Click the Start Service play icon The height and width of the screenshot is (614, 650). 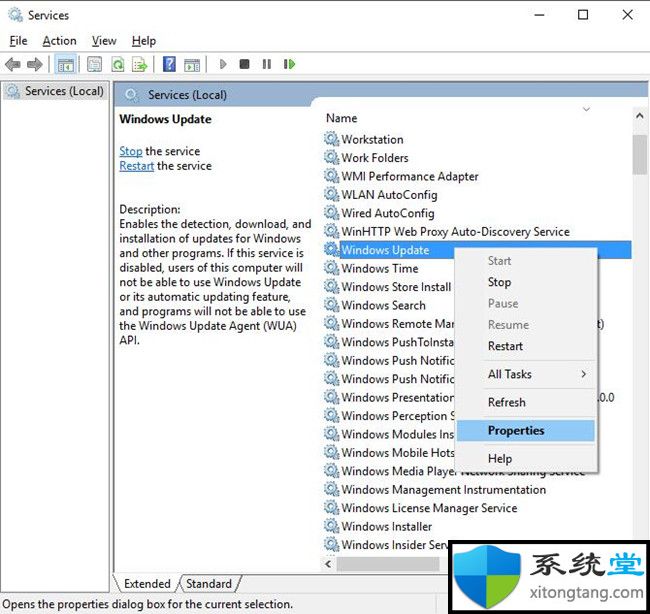223,64
